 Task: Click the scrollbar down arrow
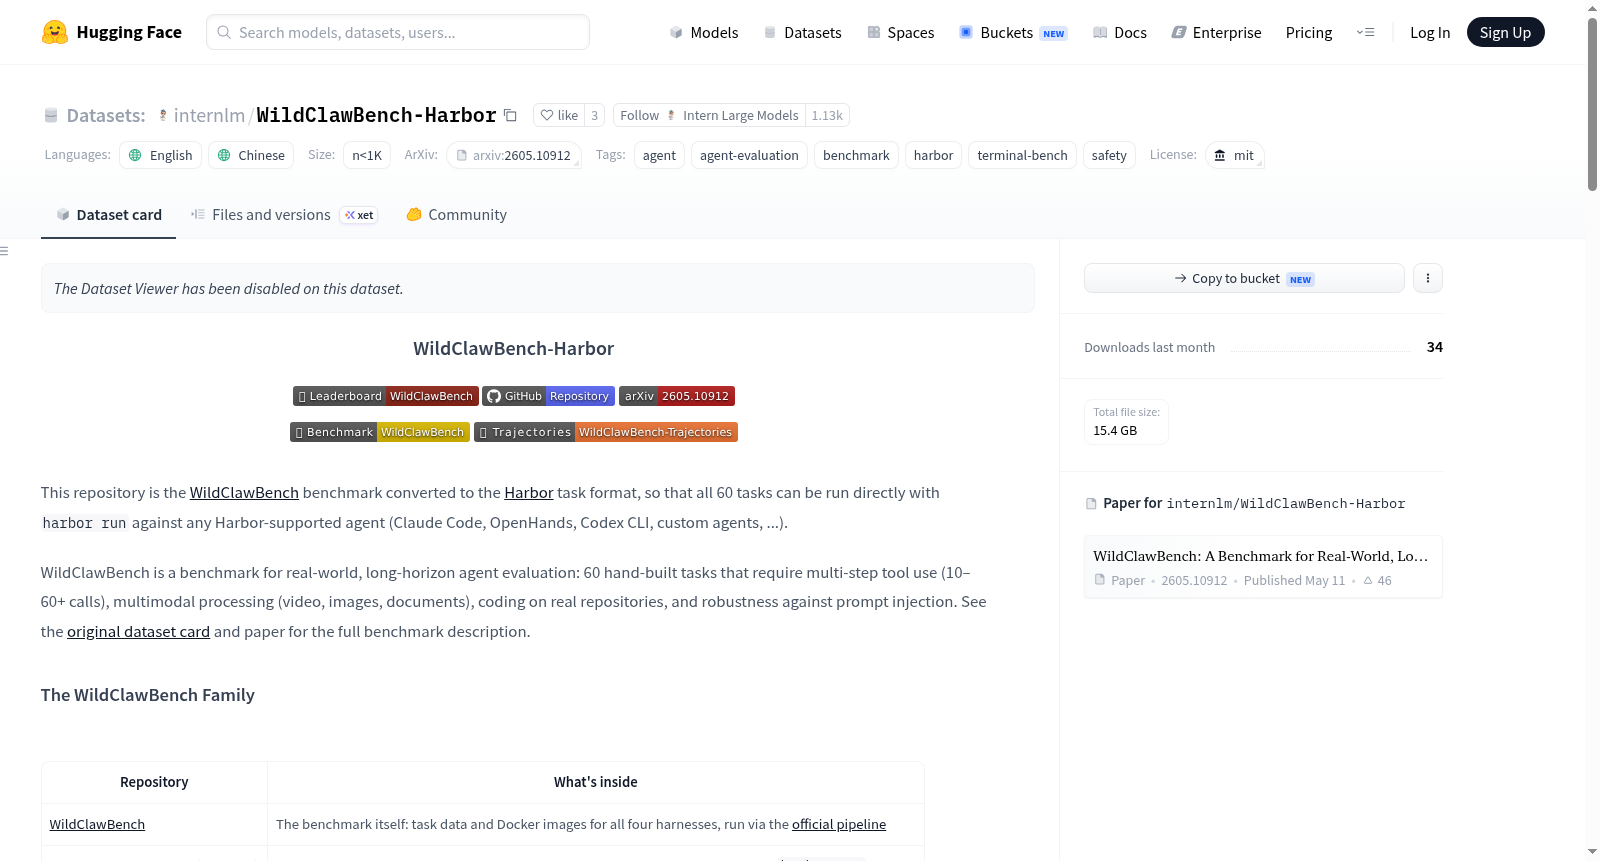(1592, 852)
